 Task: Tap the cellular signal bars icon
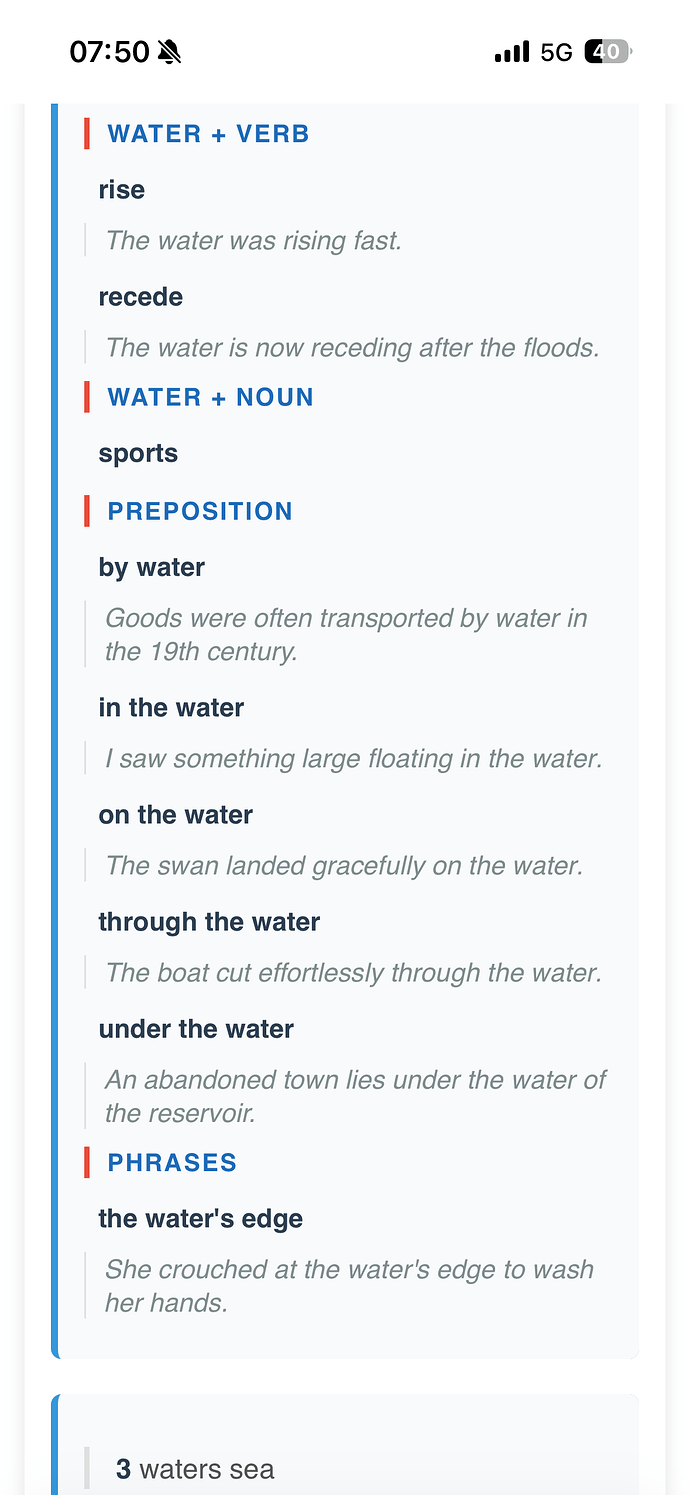tap(512, 52)
